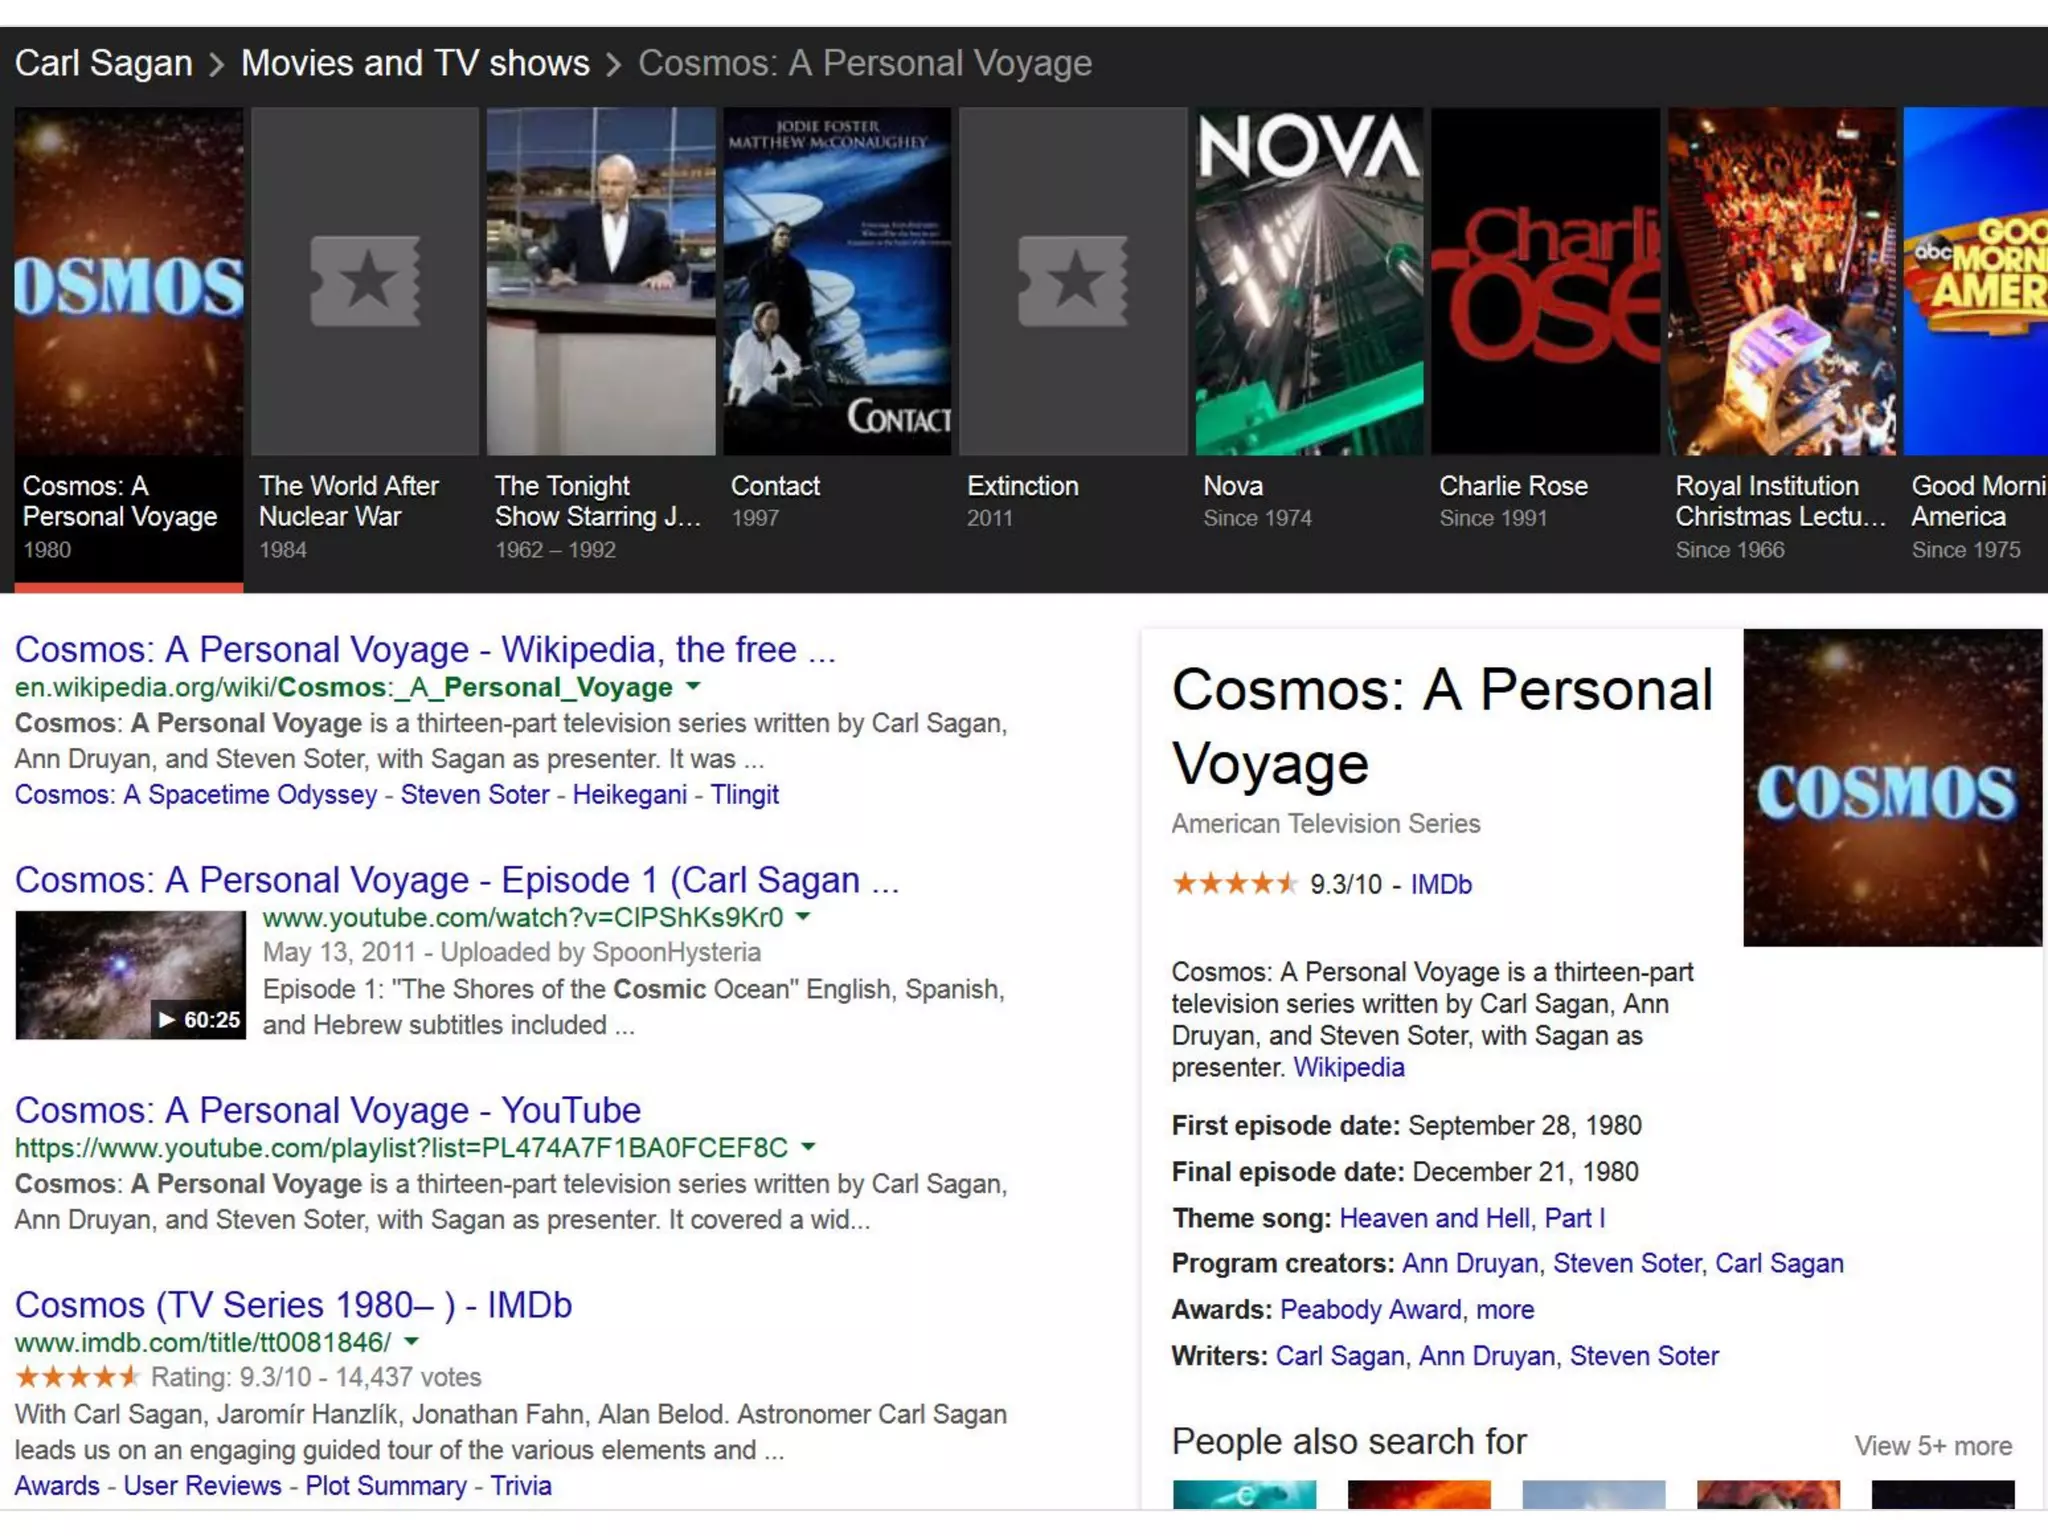Image resolution: width=2048 pixels, height=1536 pixels.
Task: Open the Charlie Rose show card
Action: (x=1545, y=281)
